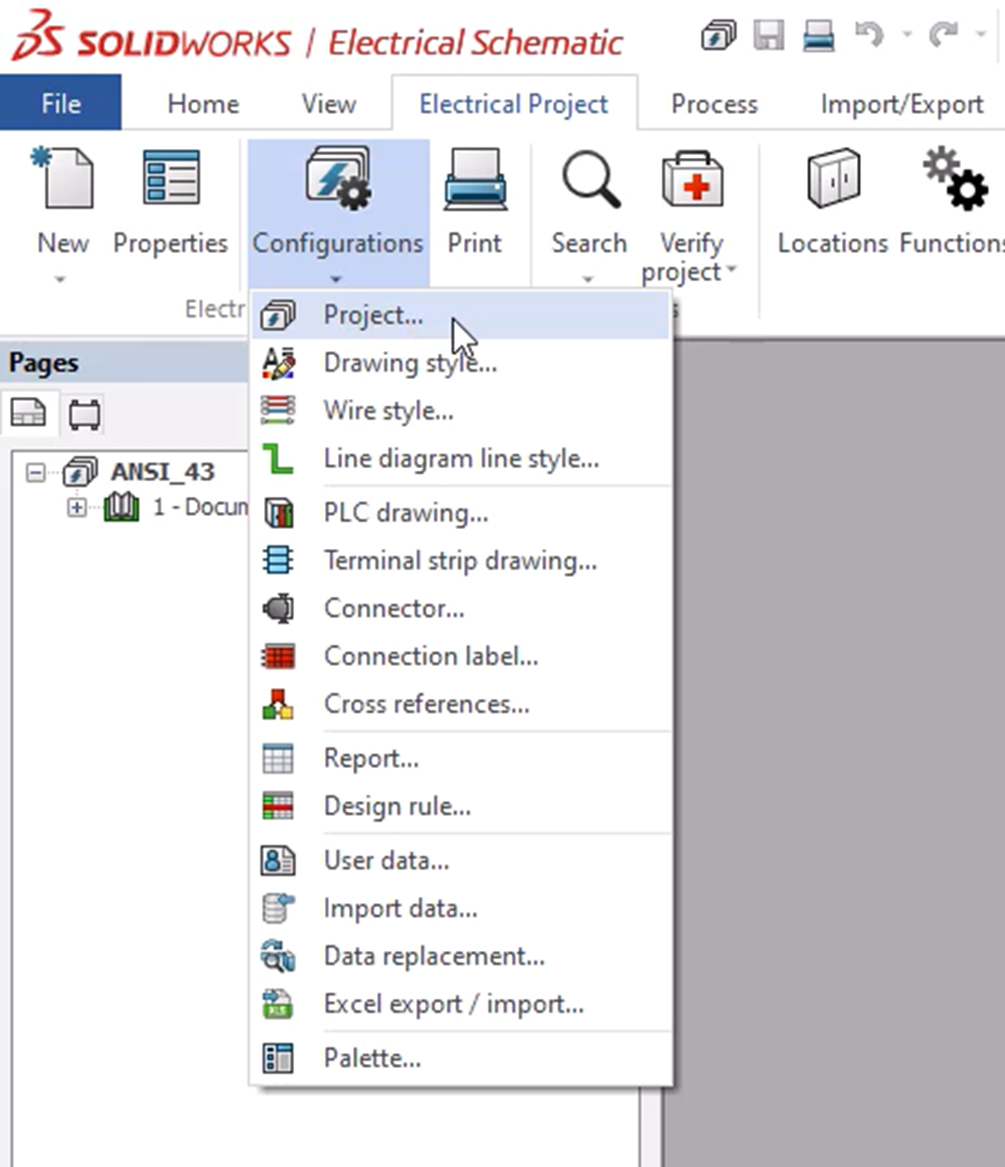This screenshot has width=1005, height=1167.
Task: Click the Drawing style menu icon
Action: (x=278, y=363)
